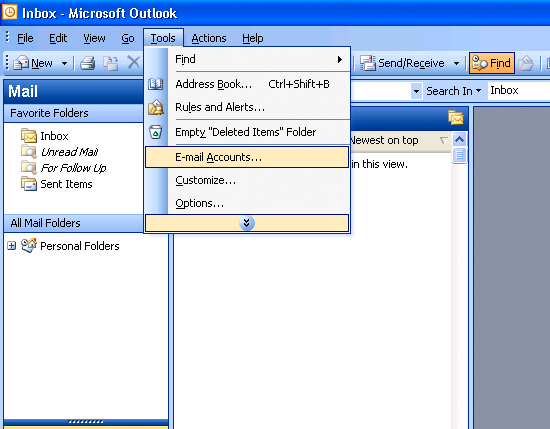Choose Rules and Alerts menu entry
Screen dimensions: 550x429
click(247, 107)
